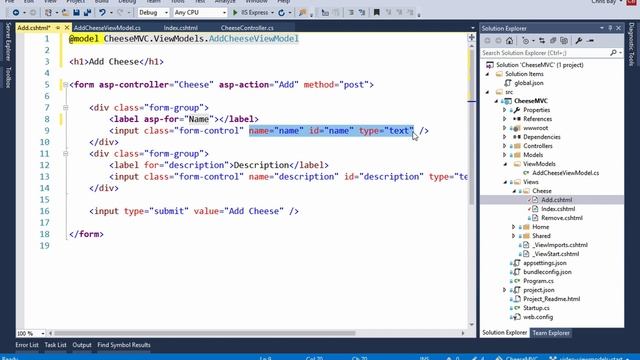This screenshot has height=360, width=640.
Task: Open the Task List tab
Action: [x=56, y=345]
